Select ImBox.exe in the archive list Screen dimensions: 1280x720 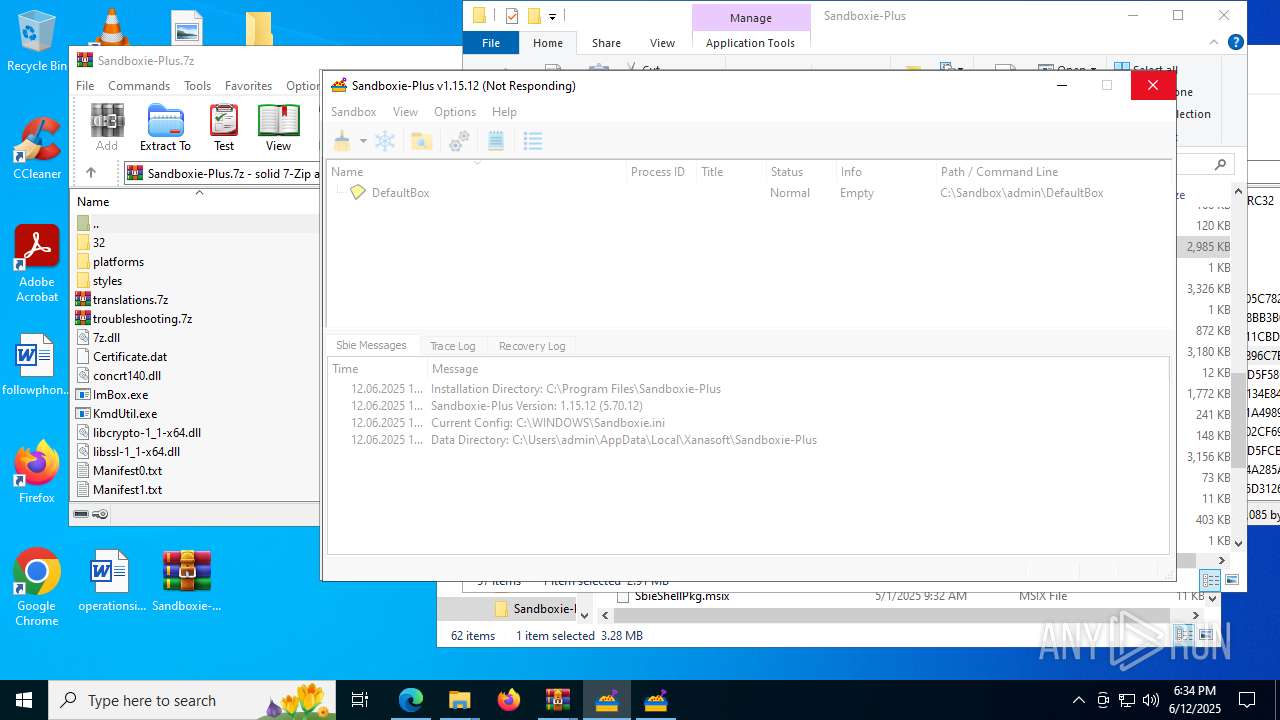[x=120, y=395]
